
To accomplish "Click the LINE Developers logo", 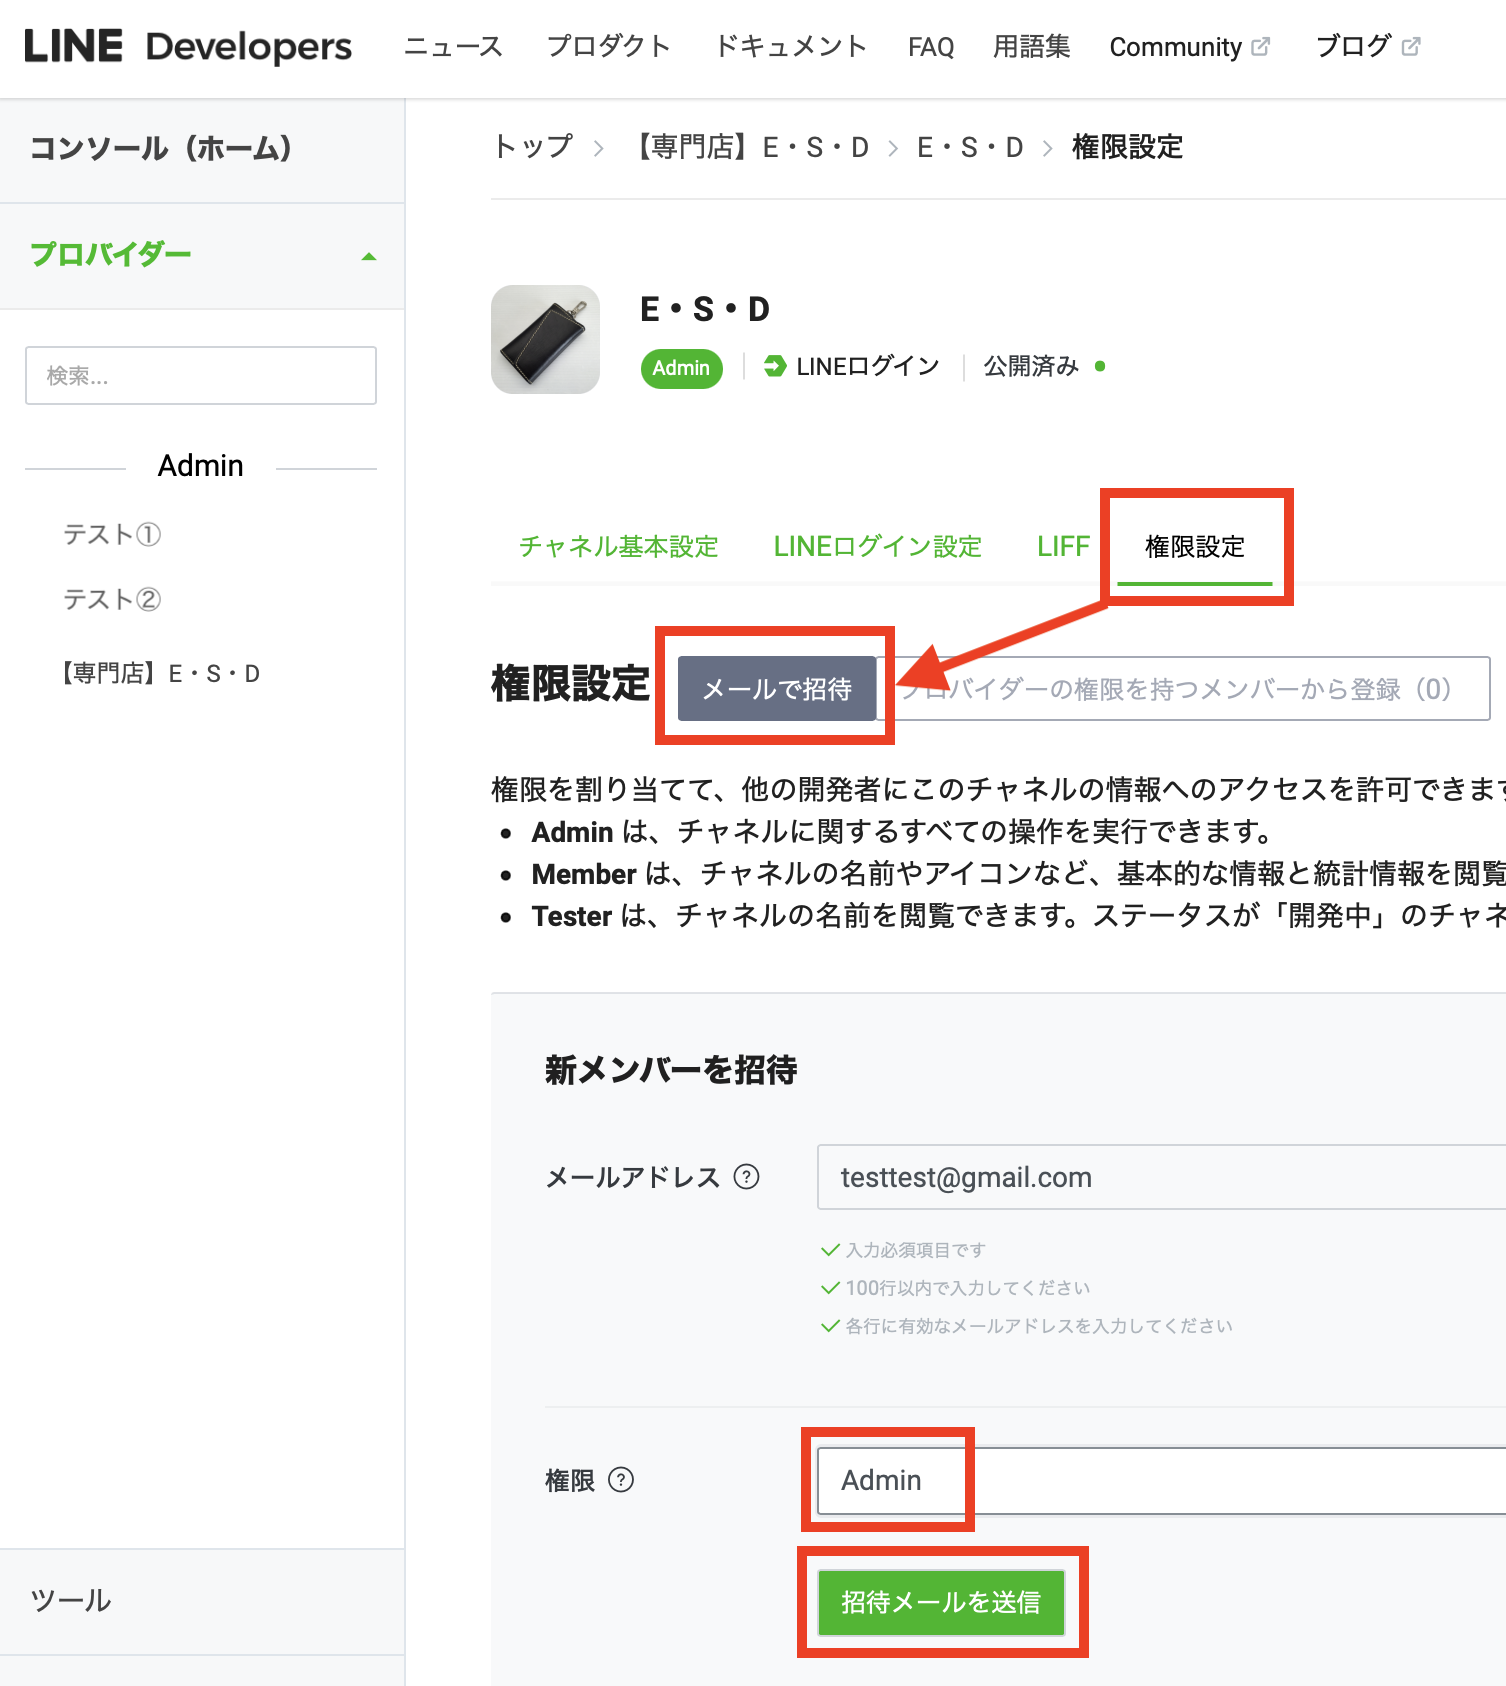I will pos(188,47).
